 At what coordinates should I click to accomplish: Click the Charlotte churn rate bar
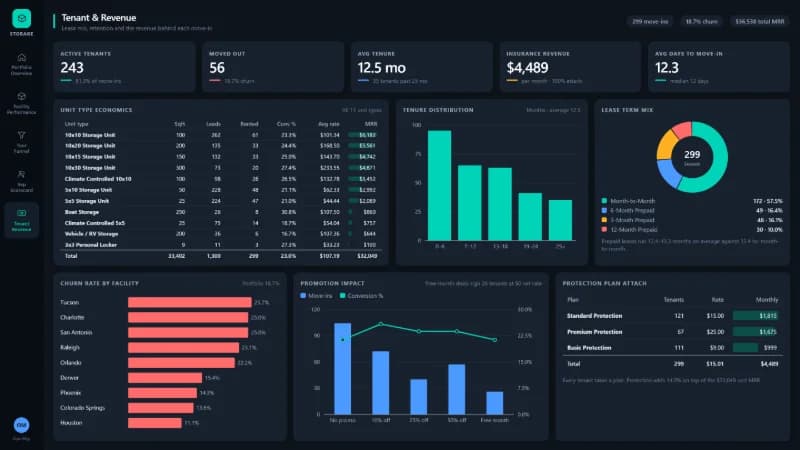[x=188, y=317]
